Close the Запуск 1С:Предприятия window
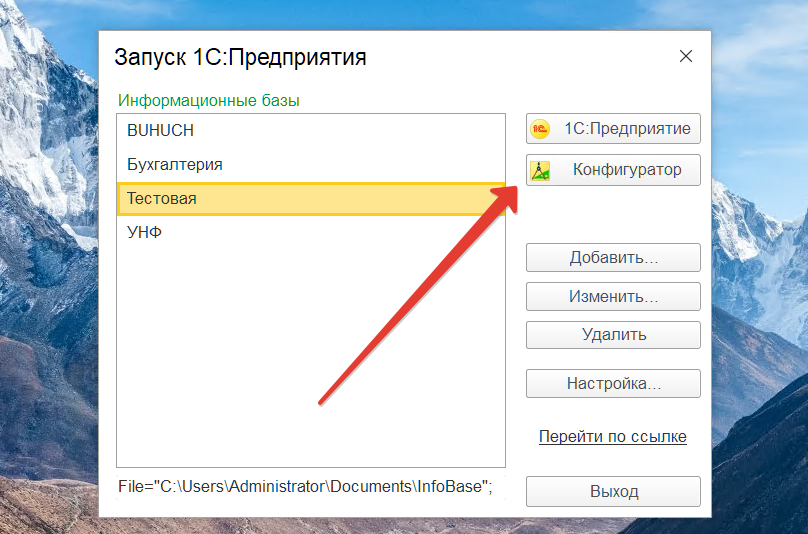 pyautogui.click(x=686, y=56)
